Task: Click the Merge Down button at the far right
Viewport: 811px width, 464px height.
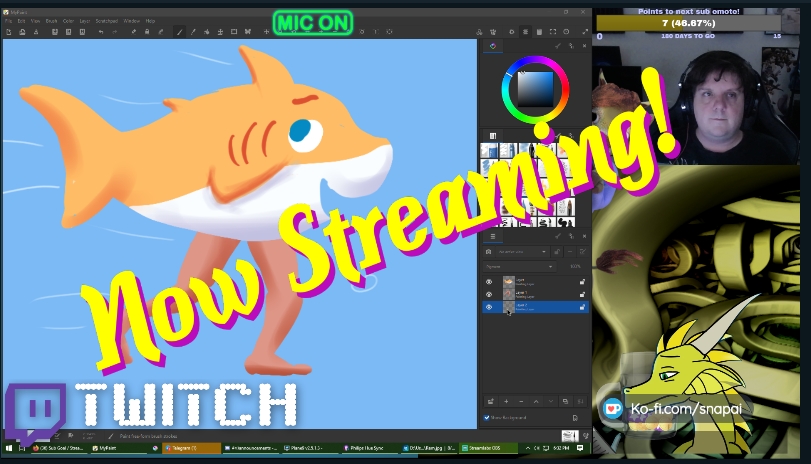Action: pos(580,401)
